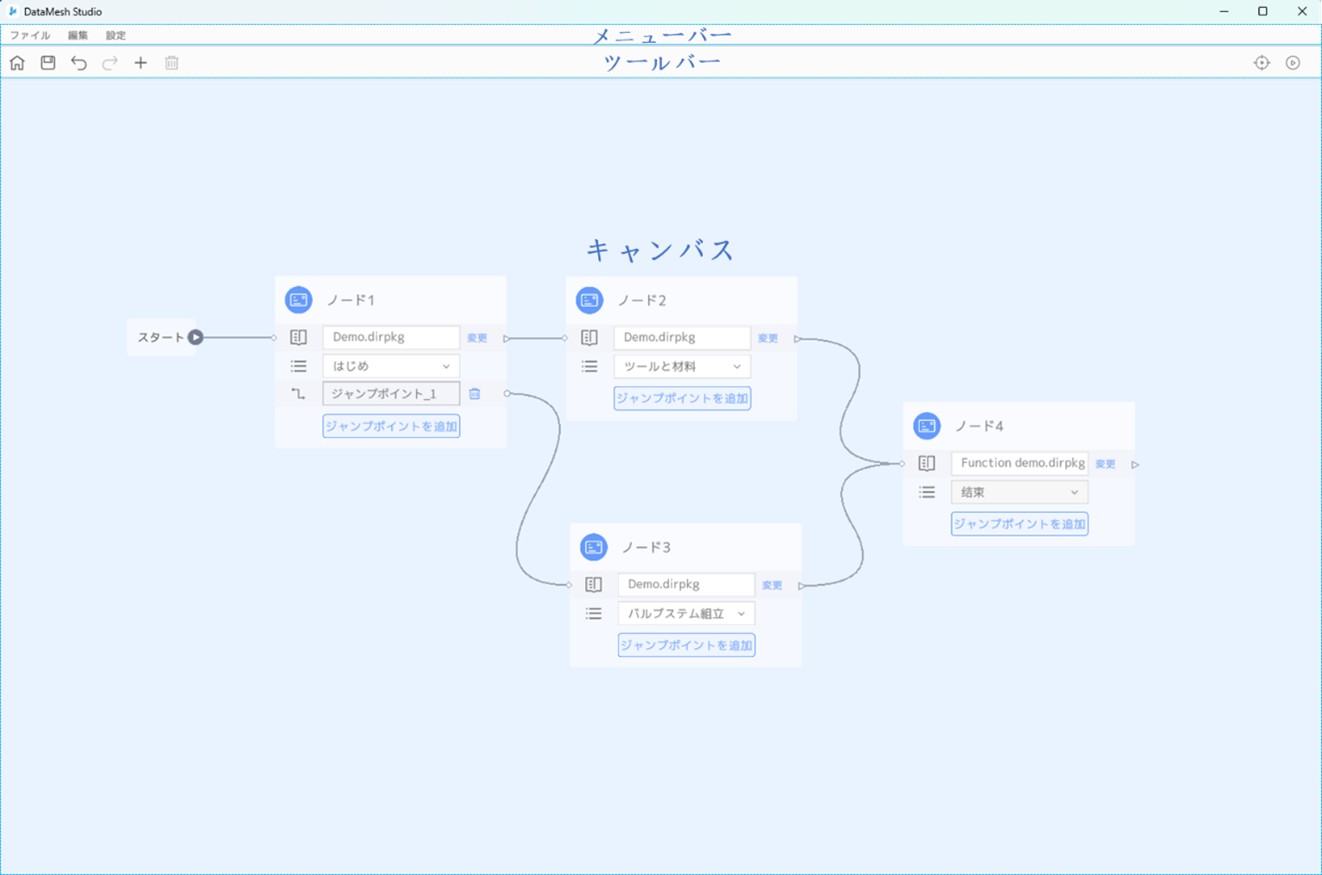The width and height of the screenshot is (1322, 875).
Task: Click the jump point step icon in ノード1
Action: [298, 394]
